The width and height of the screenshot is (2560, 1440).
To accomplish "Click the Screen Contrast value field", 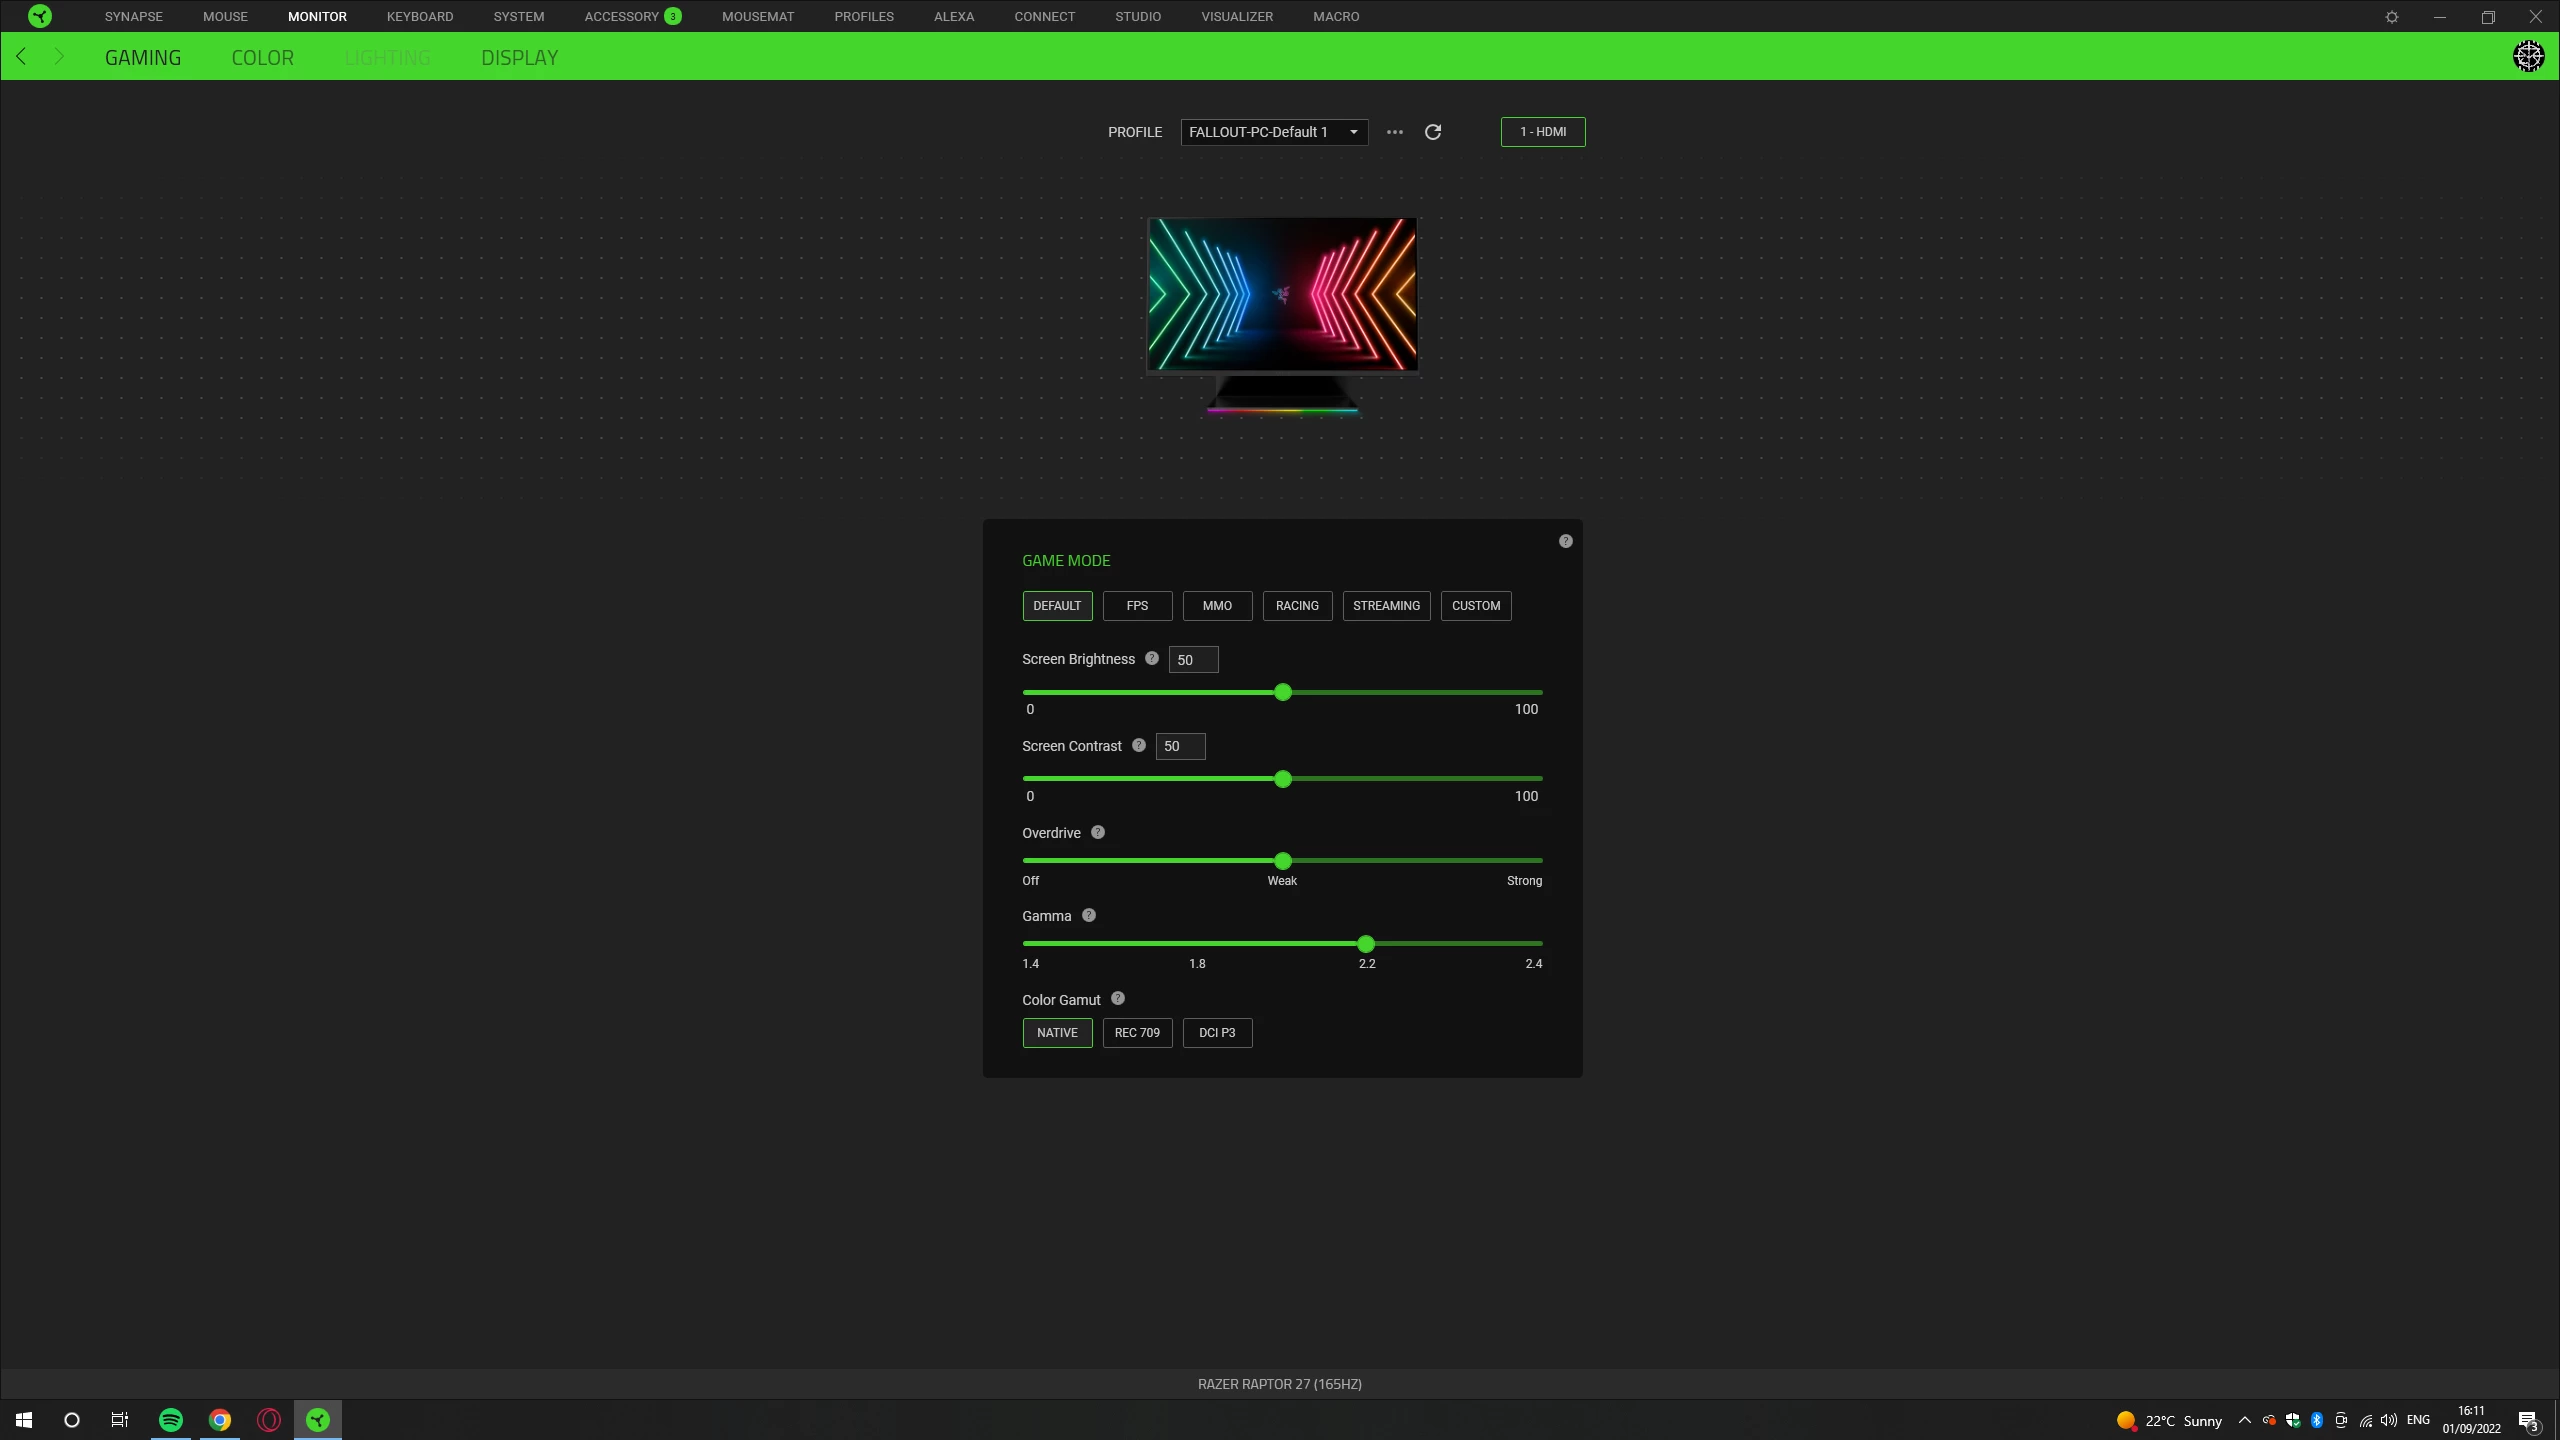I will click(1180, 746).
